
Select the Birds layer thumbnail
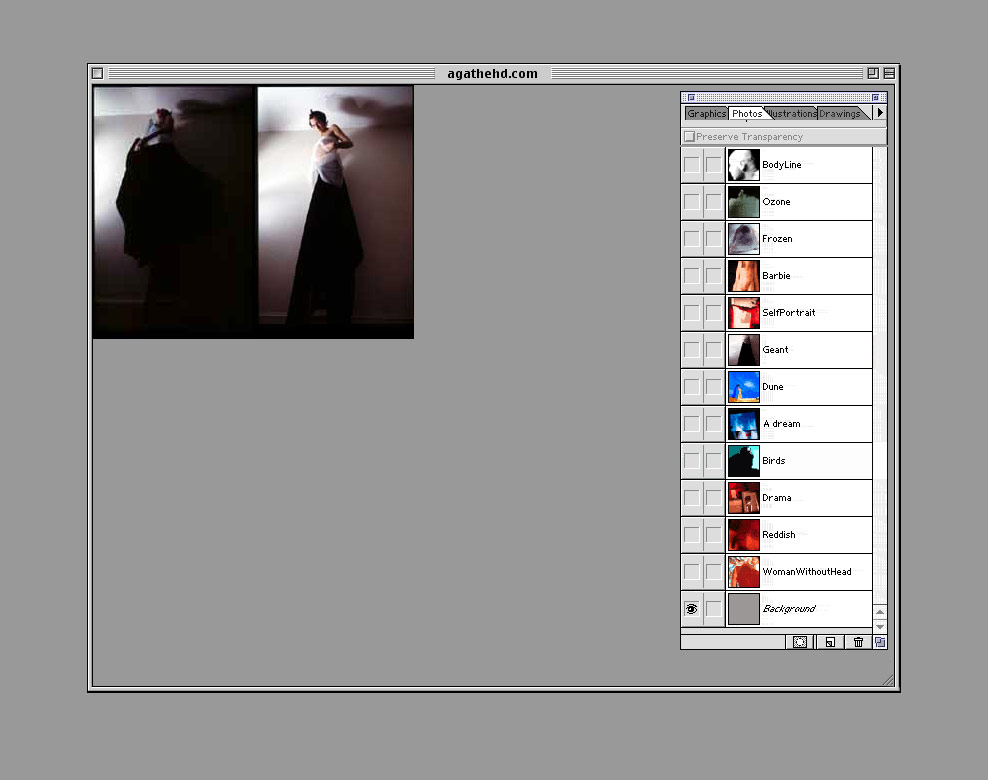744,461
